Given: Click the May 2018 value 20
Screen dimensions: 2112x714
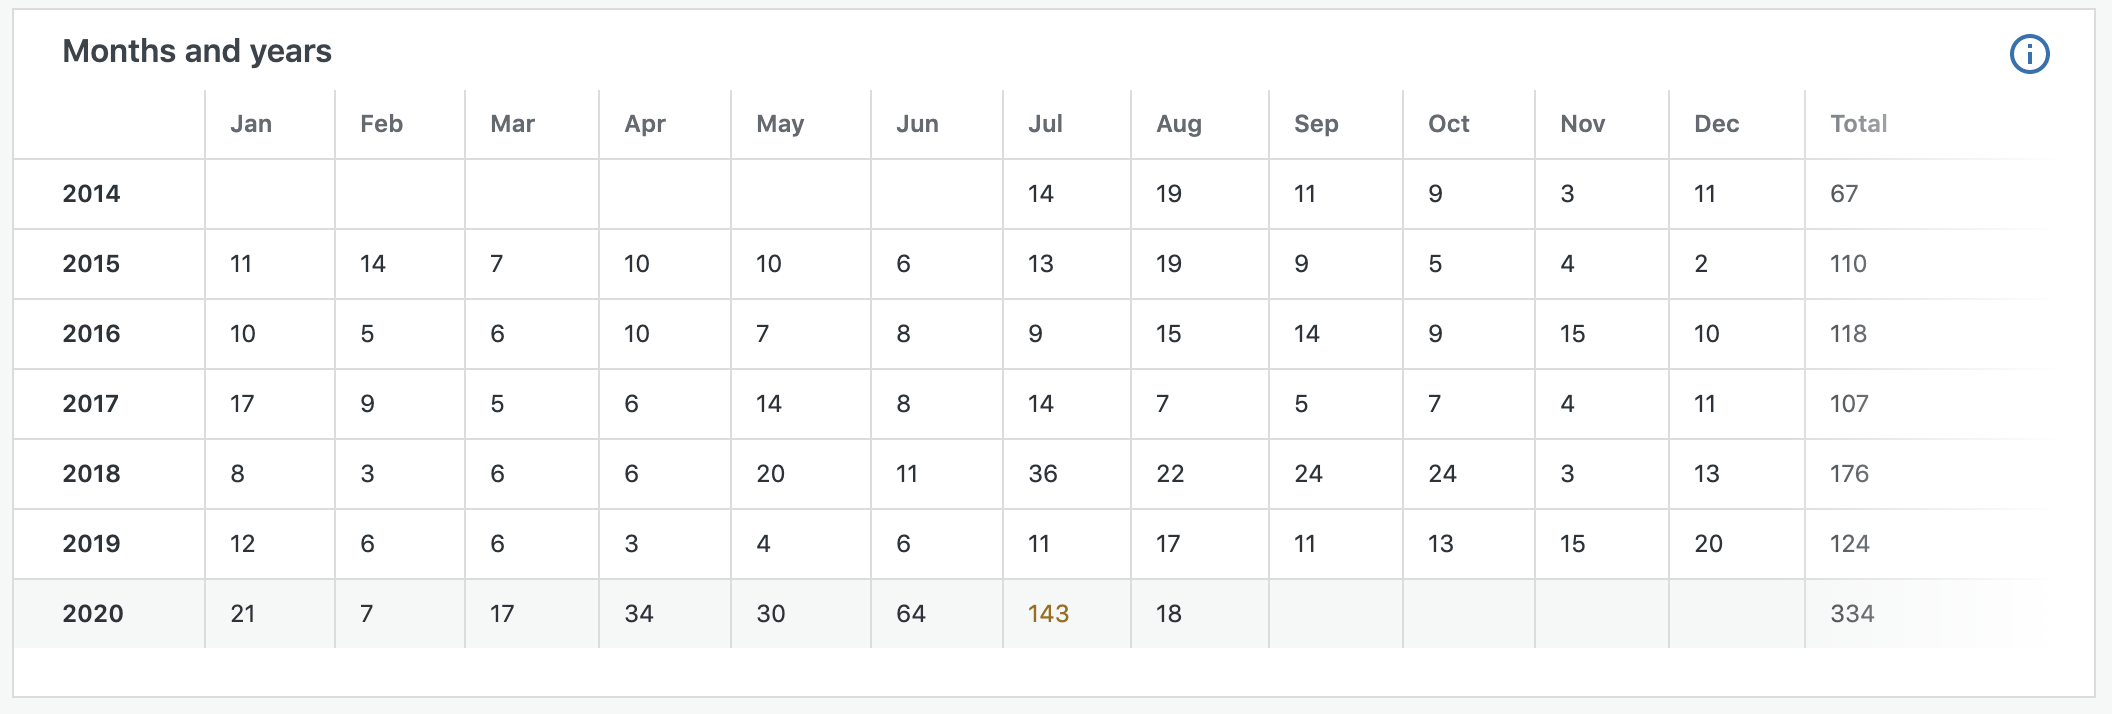Looking at the screenshot, I should click(x=770, y=474).
